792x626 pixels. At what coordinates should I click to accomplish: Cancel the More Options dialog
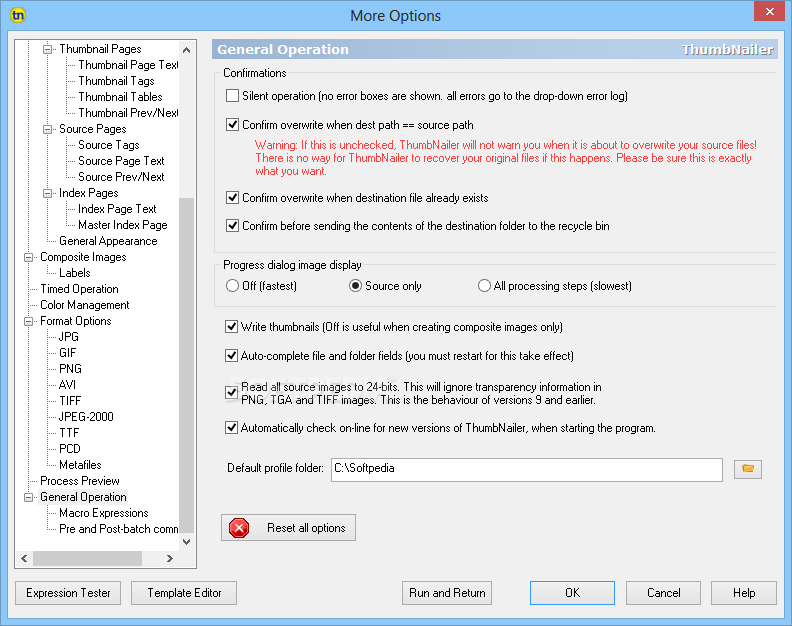click(x=663, y=593)
